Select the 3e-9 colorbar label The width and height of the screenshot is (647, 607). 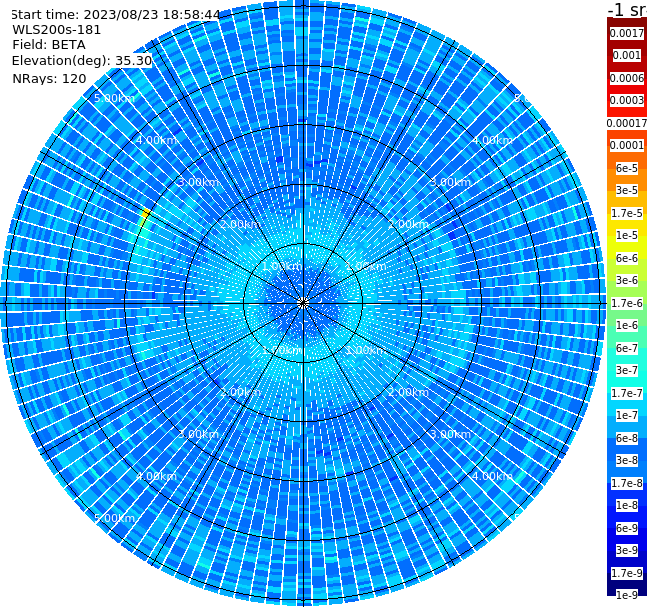pos(627,550)
